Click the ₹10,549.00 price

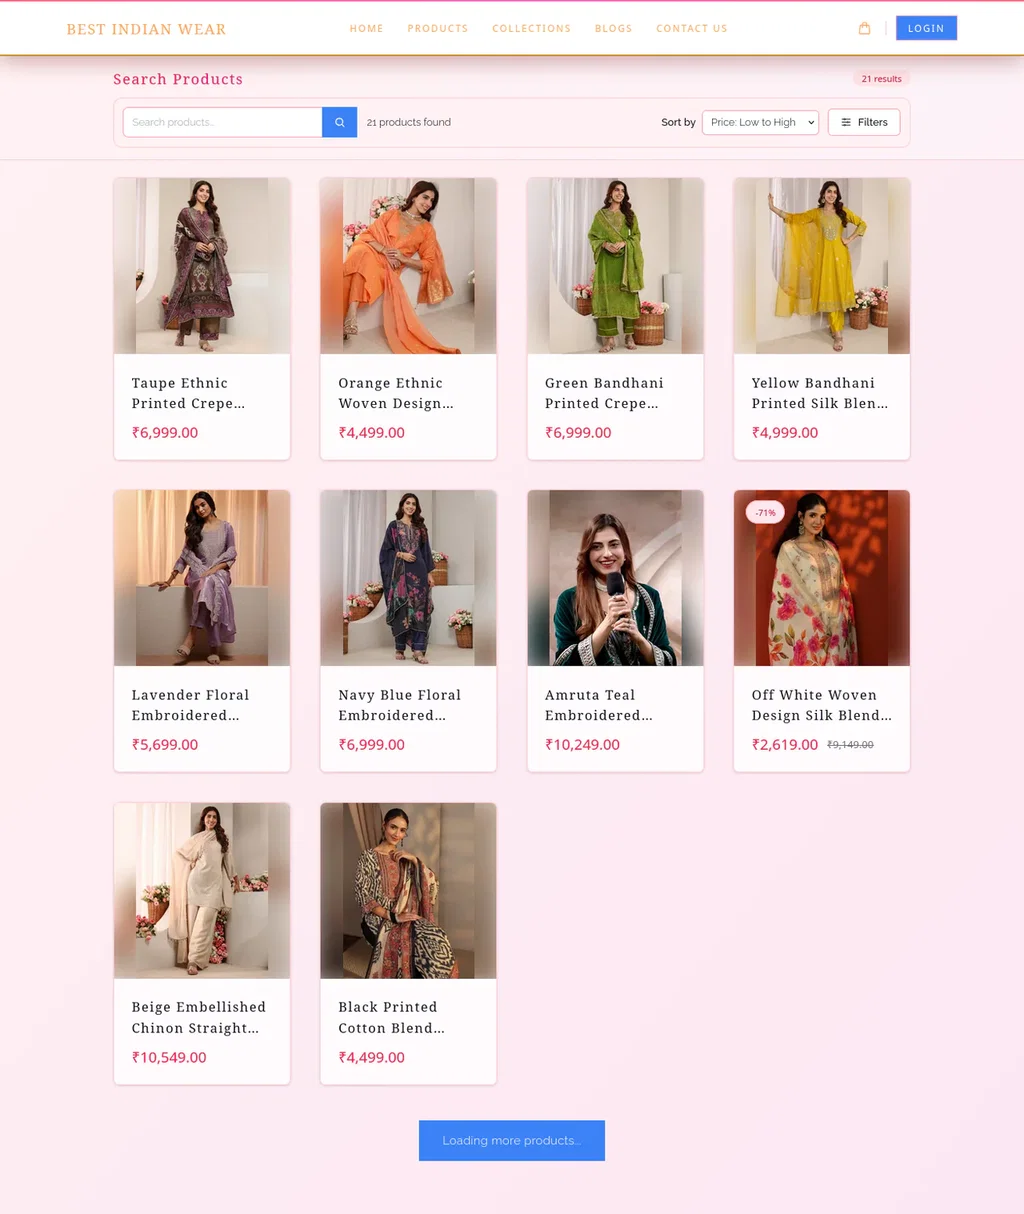(169, 1058)
